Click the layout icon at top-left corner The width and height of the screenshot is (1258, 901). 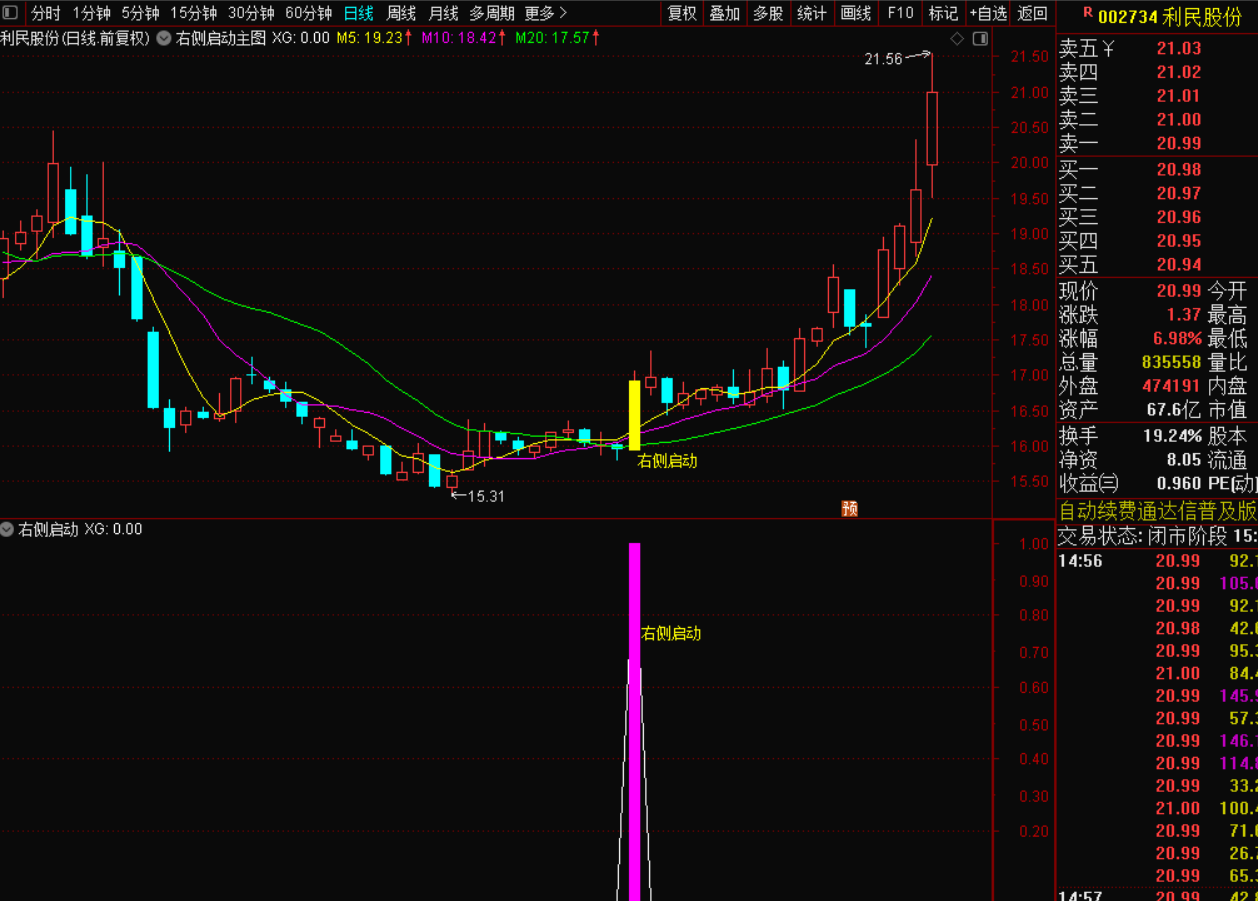(11, 13)
